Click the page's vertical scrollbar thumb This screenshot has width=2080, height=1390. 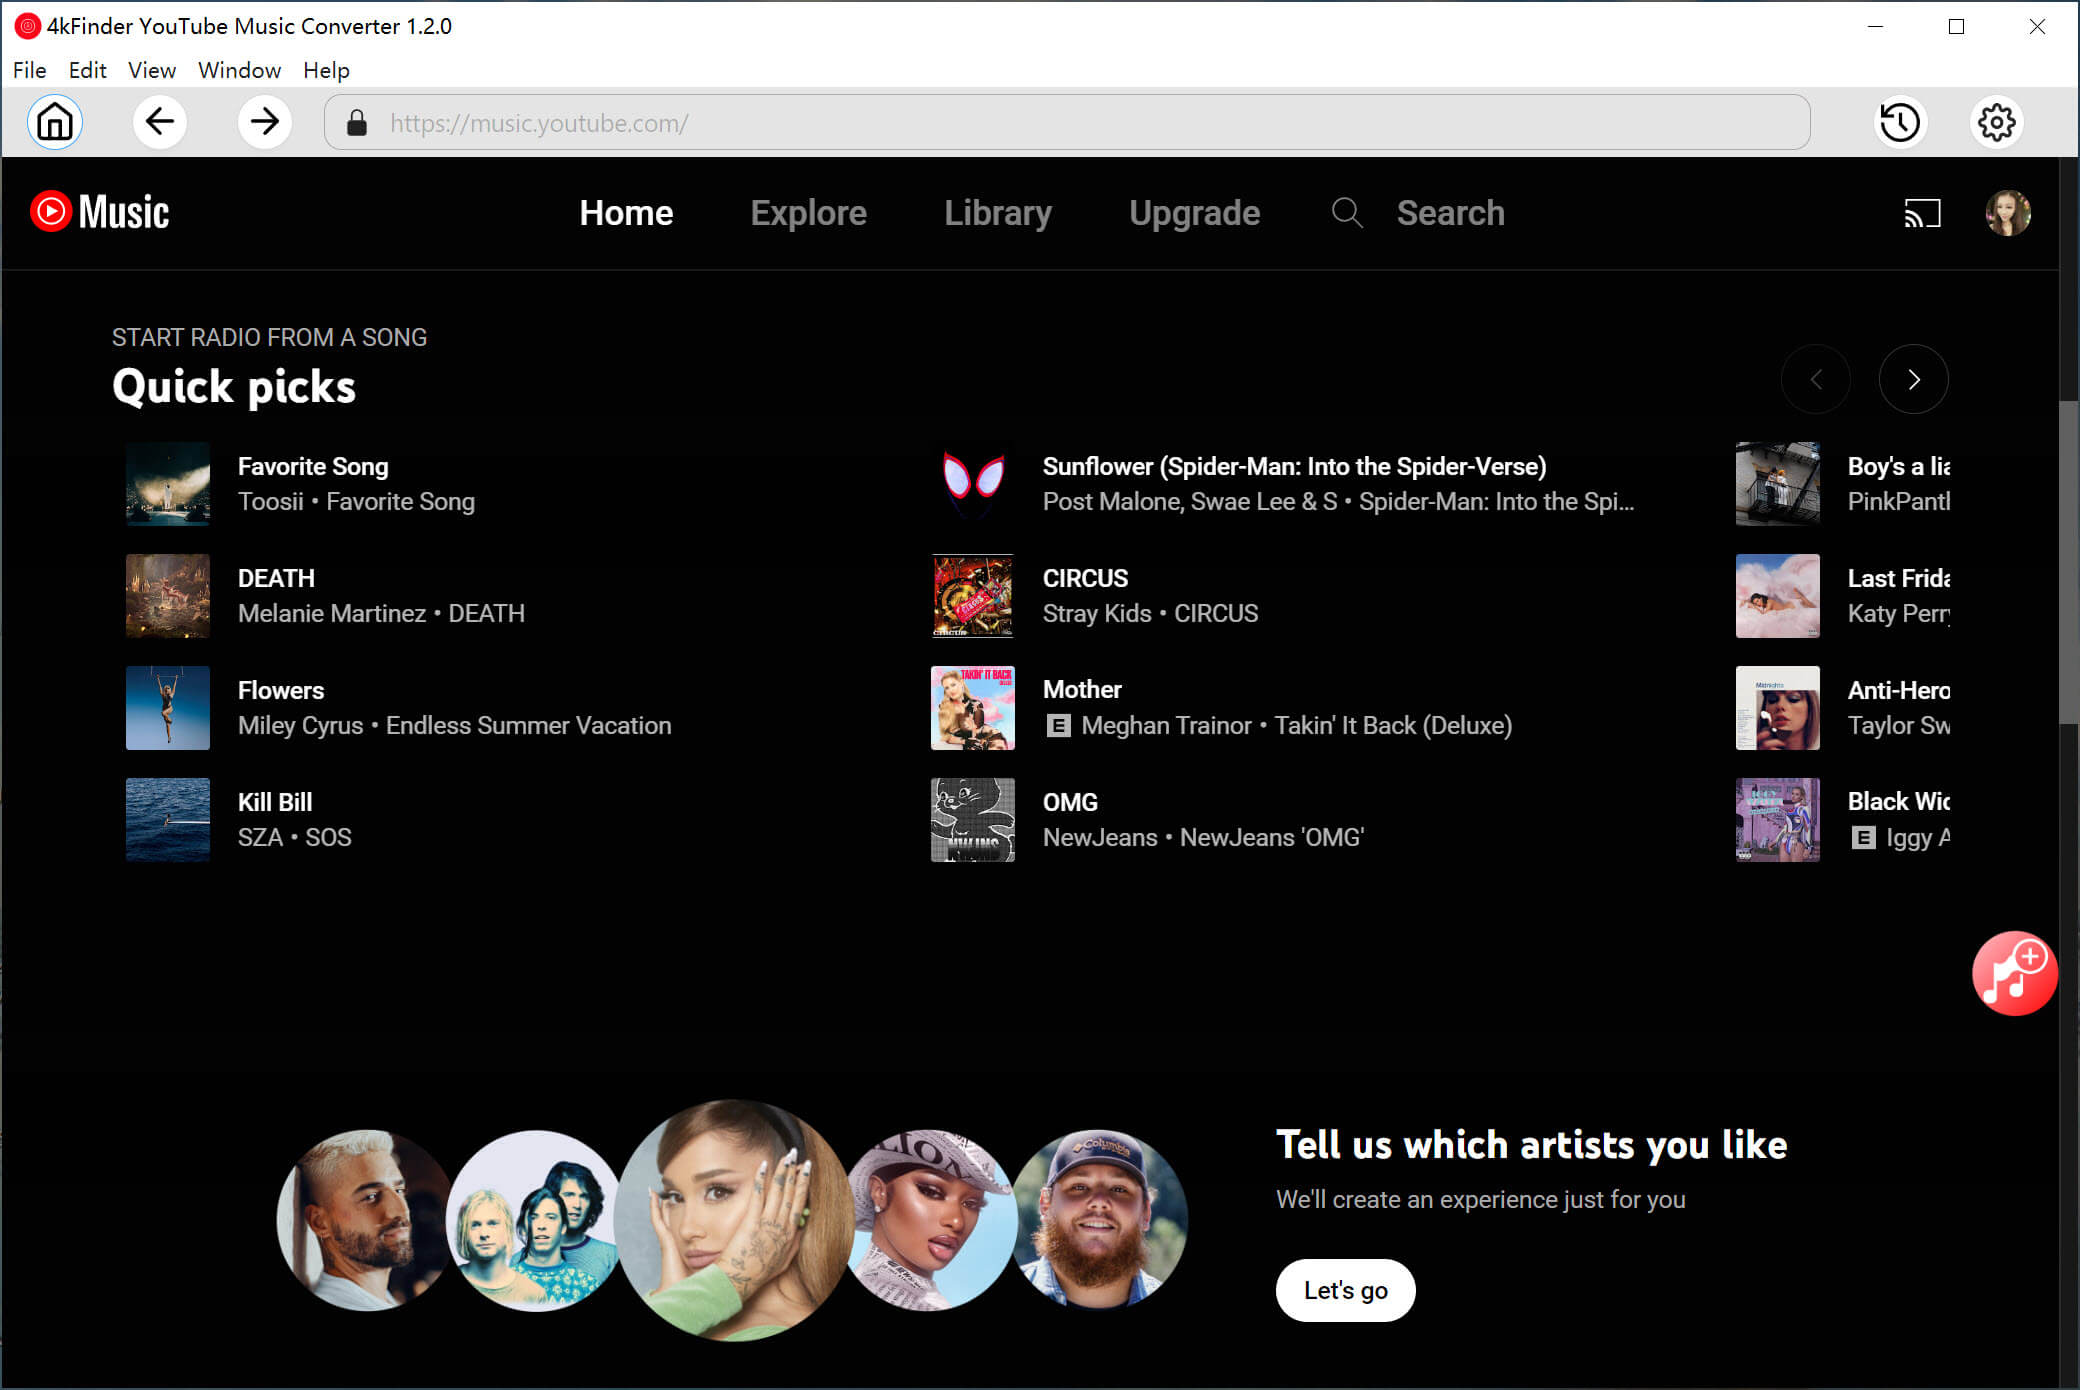coord(2068,560)
